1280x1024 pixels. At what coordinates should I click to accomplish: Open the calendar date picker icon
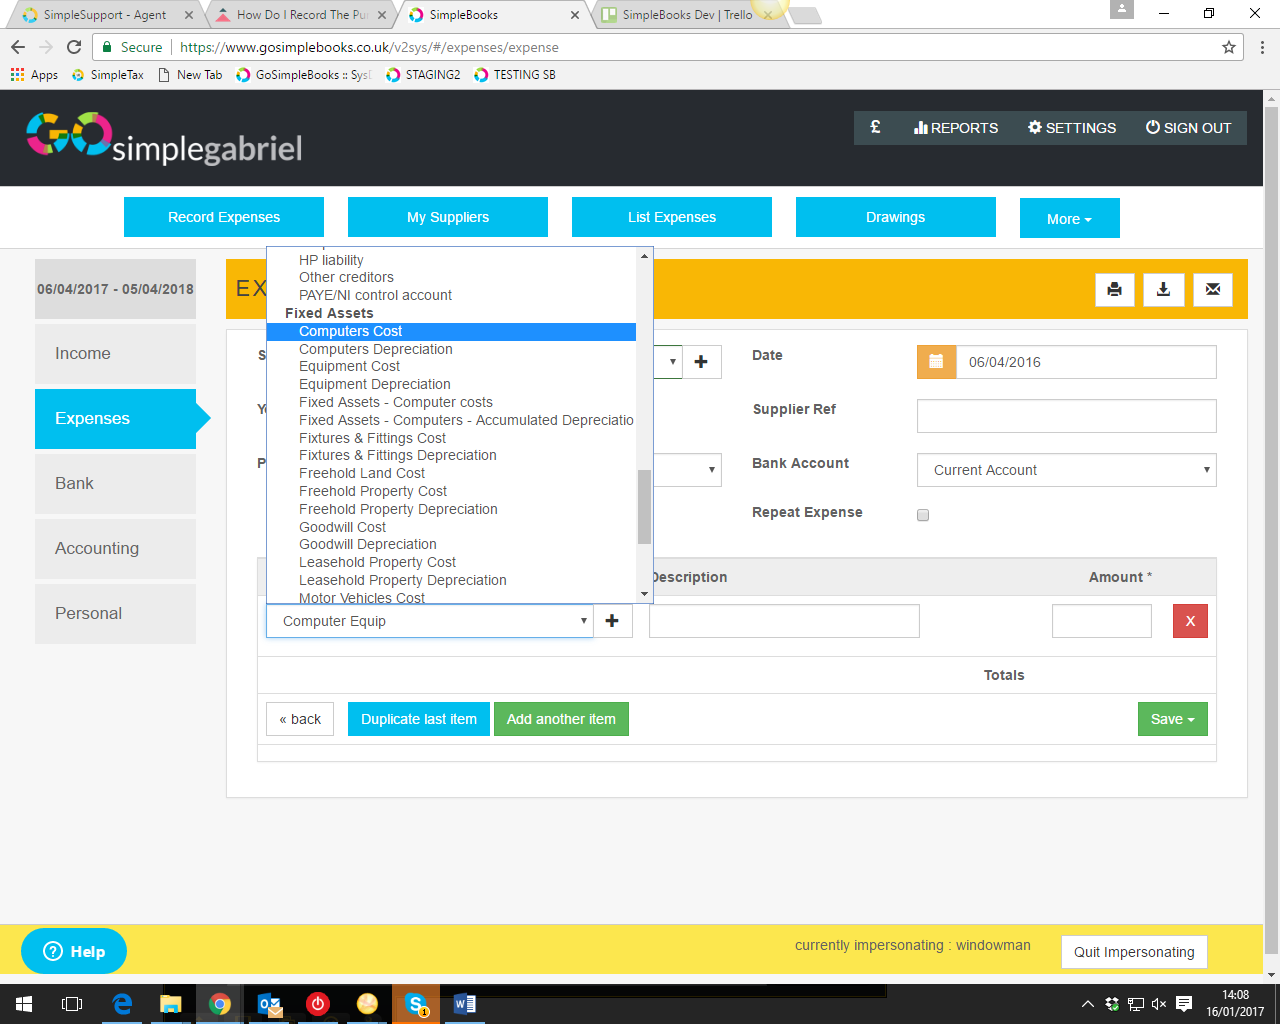[x=936, y=362]
